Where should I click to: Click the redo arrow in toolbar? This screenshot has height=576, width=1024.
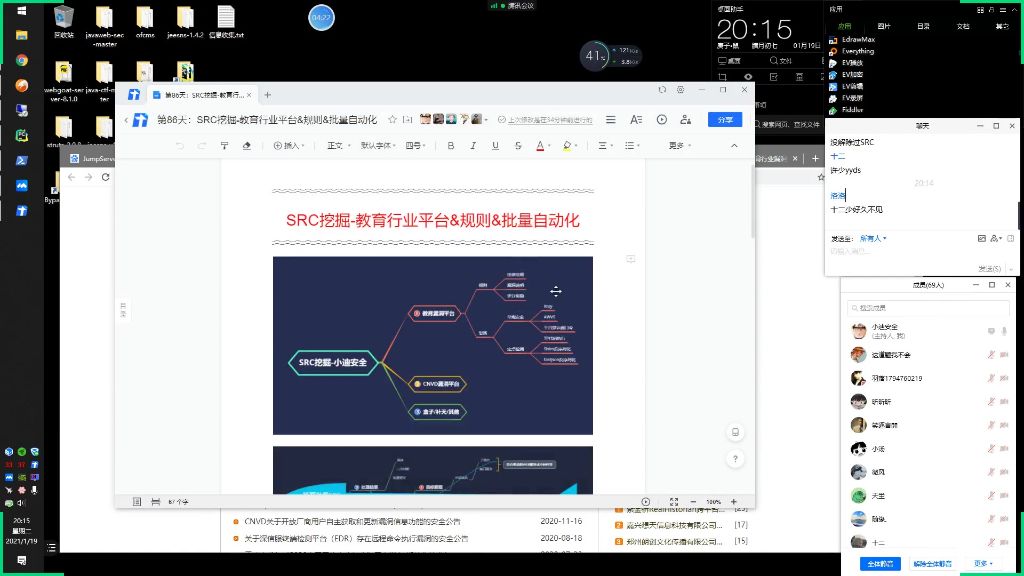(202, 146)
